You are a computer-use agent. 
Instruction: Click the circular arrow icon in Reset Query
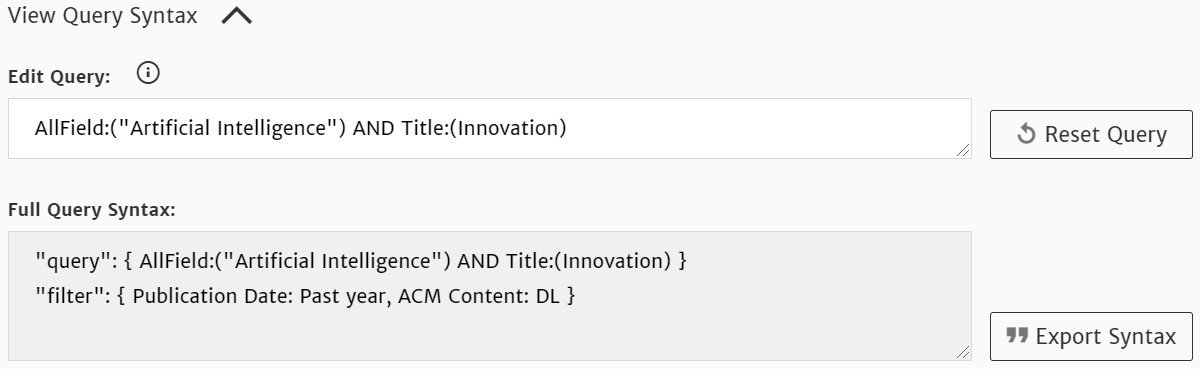click(1026, 135)
